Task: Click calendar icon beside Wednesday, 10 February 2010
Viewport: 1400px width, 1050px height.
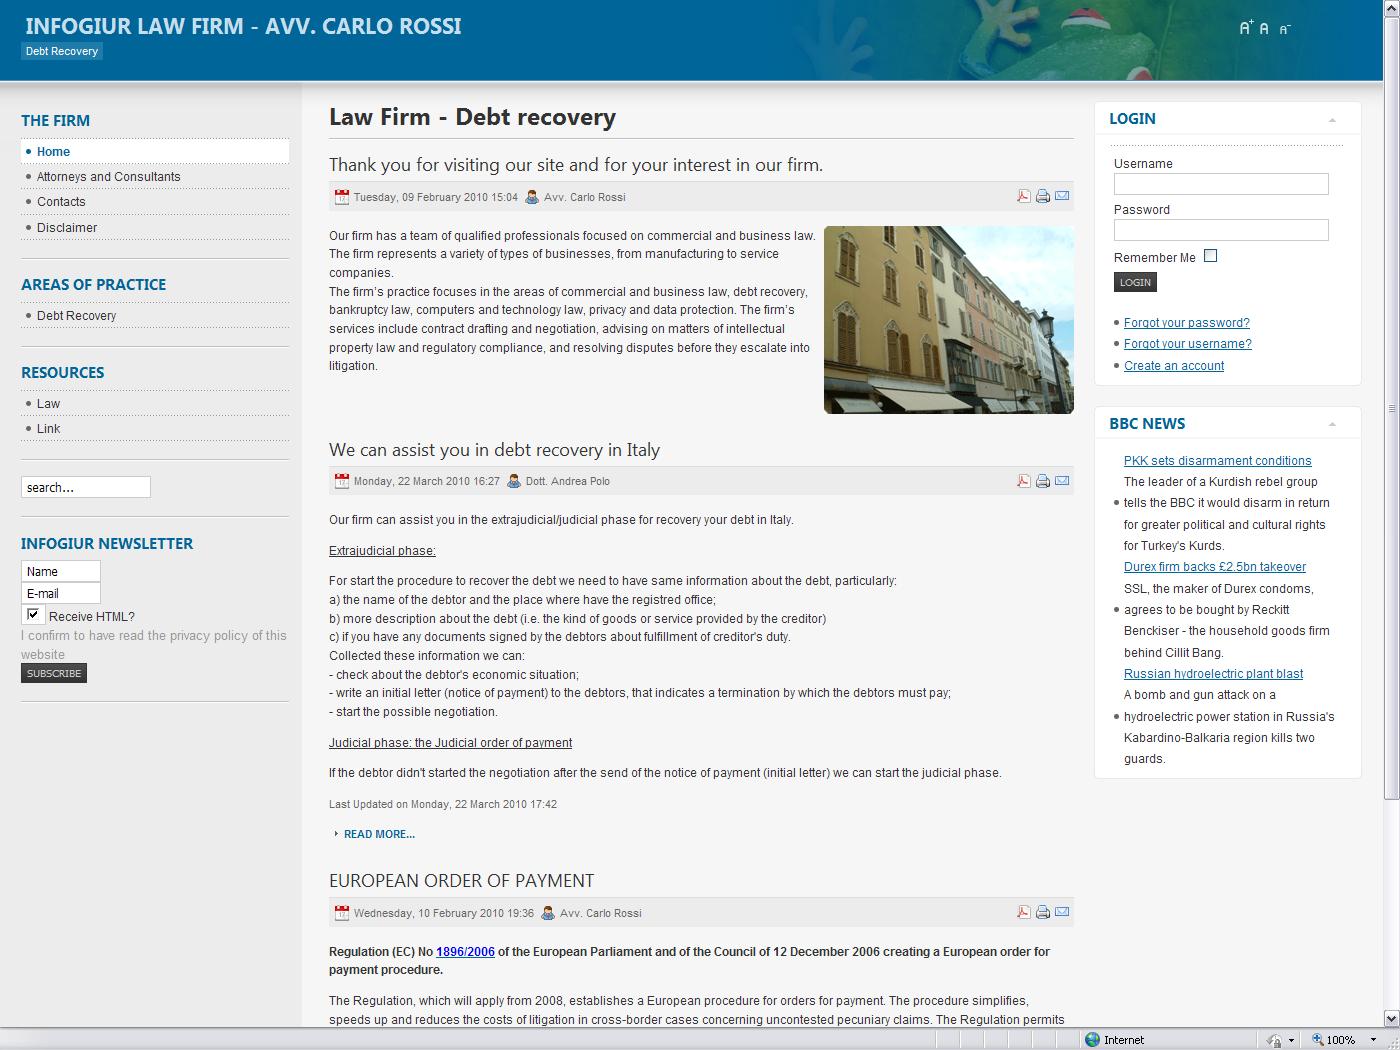Action: point(342,913)
